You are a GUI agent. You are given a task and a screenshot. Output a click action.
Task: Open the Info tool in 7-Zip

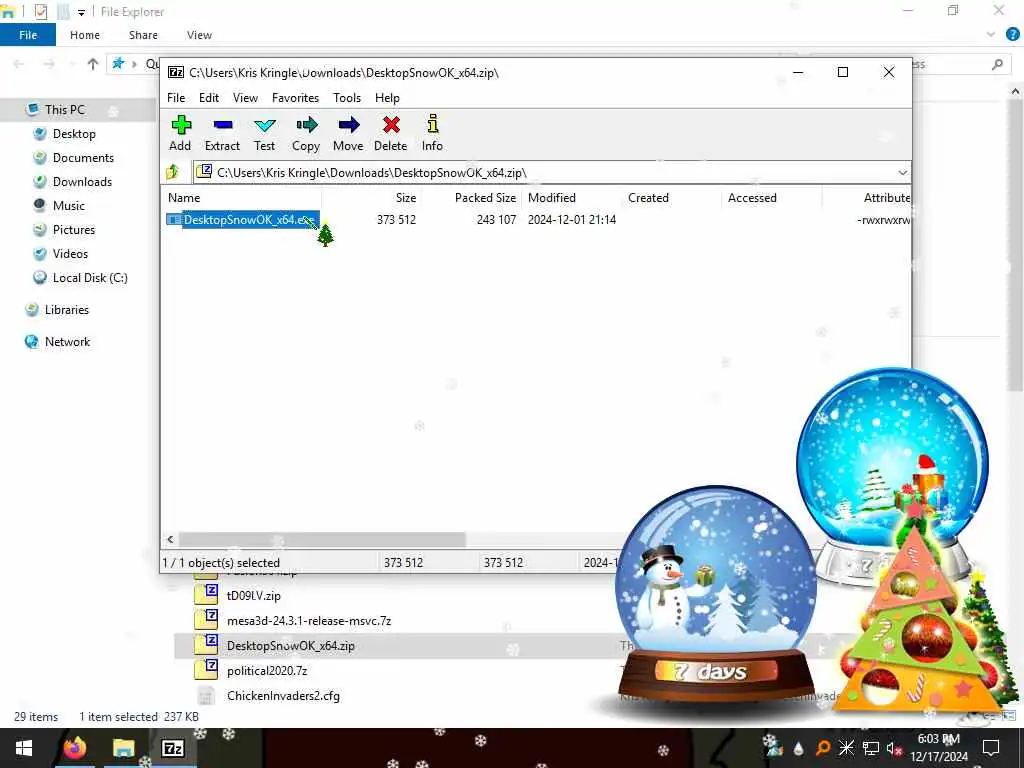432,133
